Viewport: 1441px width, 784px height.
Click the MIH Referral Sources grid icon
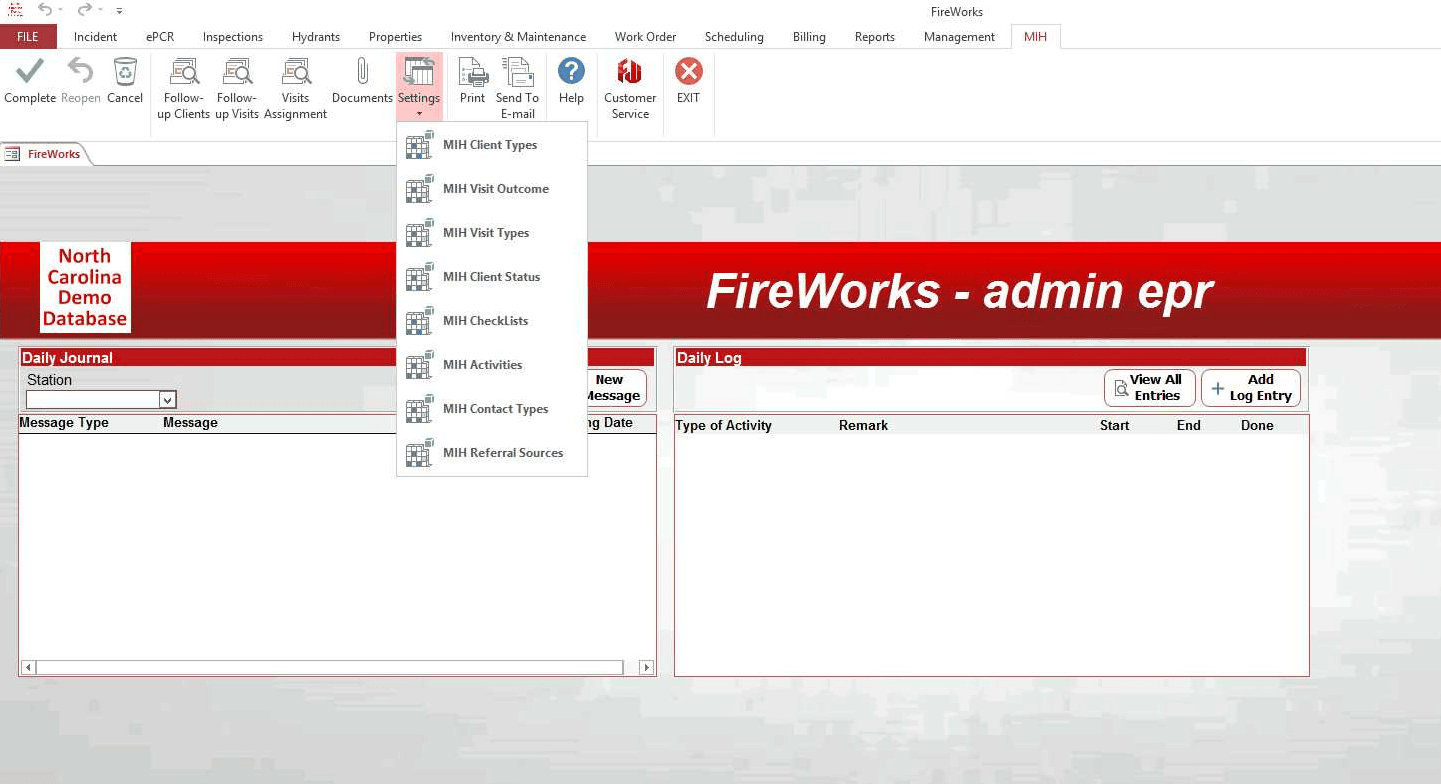coord(420,453)
